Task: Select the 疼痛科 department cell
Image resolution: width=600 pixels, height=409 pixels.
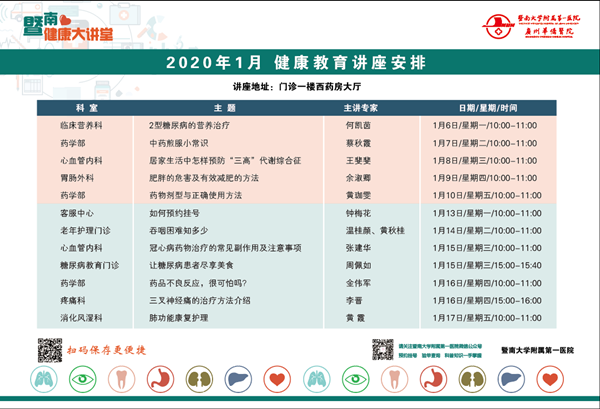Action: [73, 300]
